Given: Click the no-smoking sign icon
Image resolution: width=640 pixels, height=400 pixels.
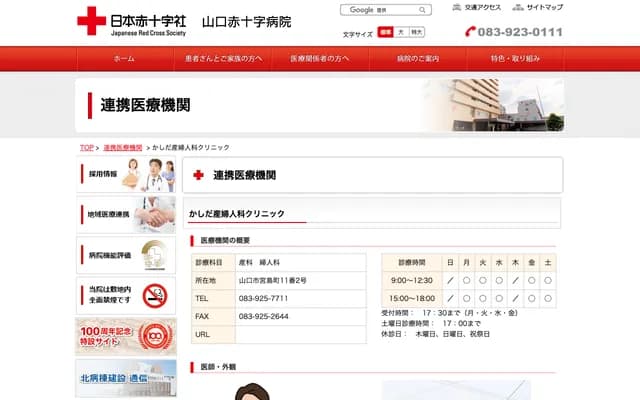Looking at the screenshot, I should [x=155, y=296].
